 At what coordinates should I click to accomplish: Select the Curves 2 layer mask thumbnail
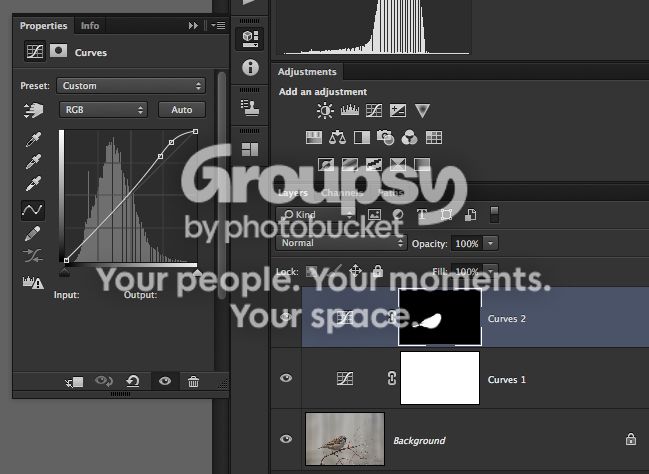(440, 318)
